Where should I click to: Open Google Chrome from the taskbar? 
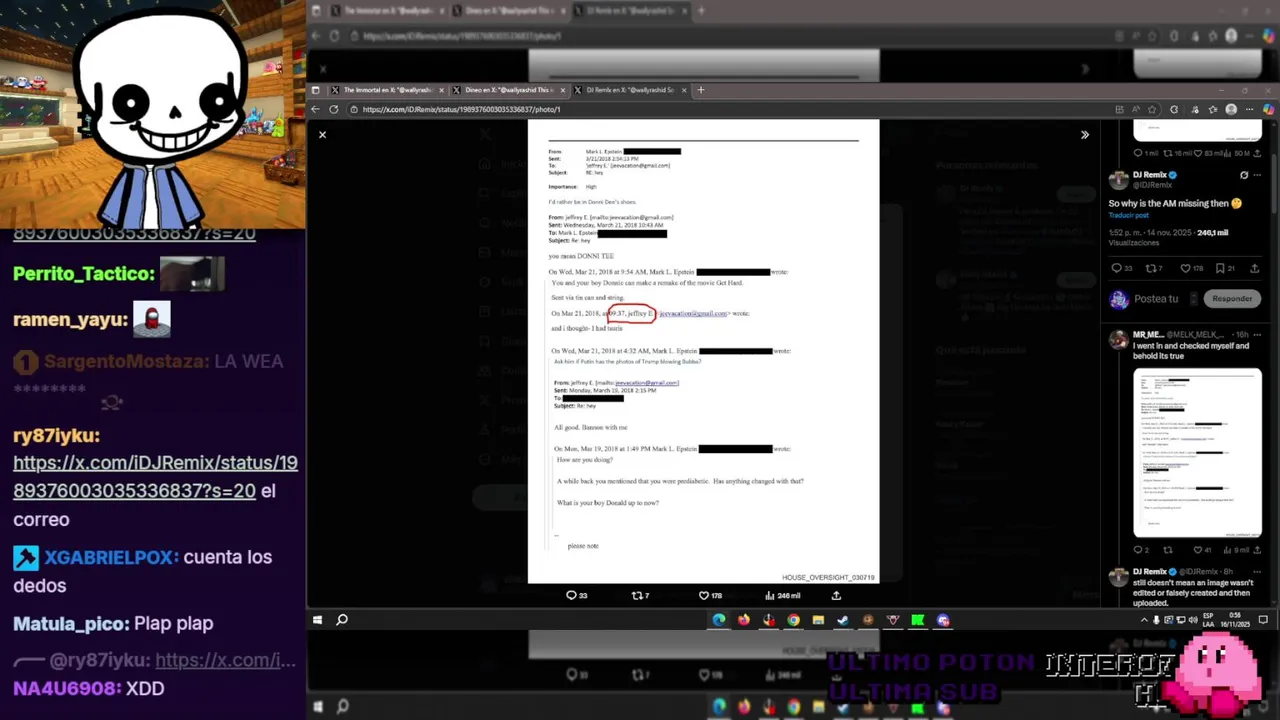pos(793,620)
